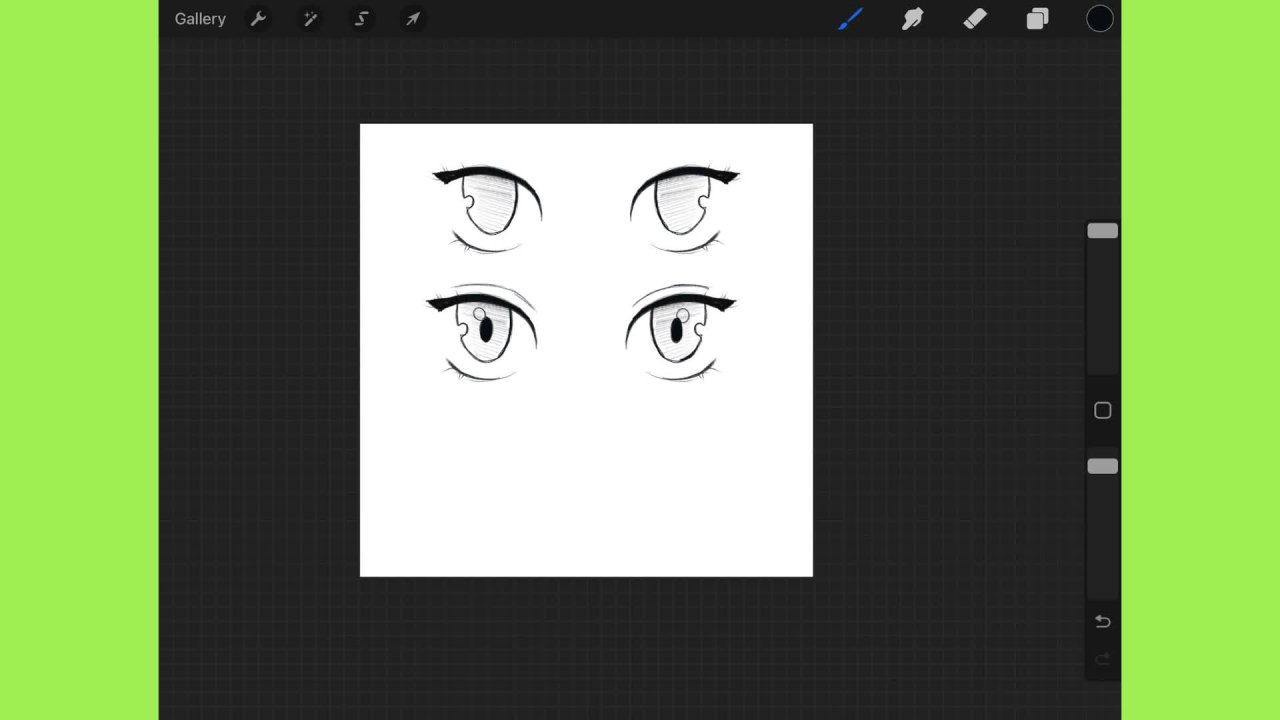Click the brush opacity slider handle

coord(1102,466)
